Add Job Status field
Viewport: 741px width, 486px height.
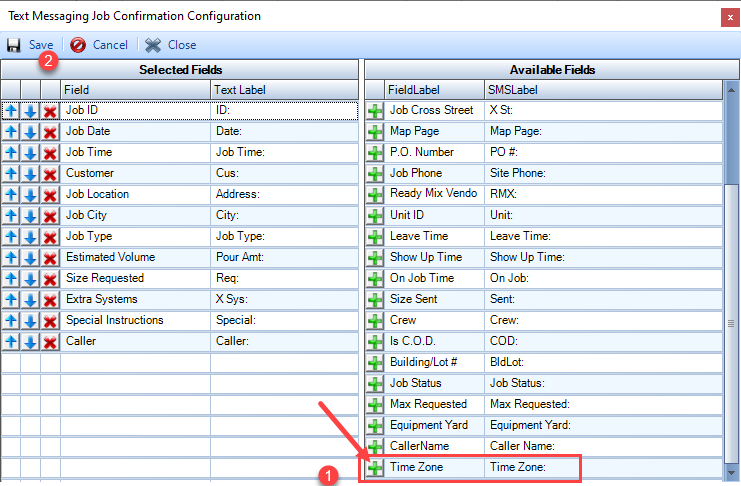pos(375,384)
